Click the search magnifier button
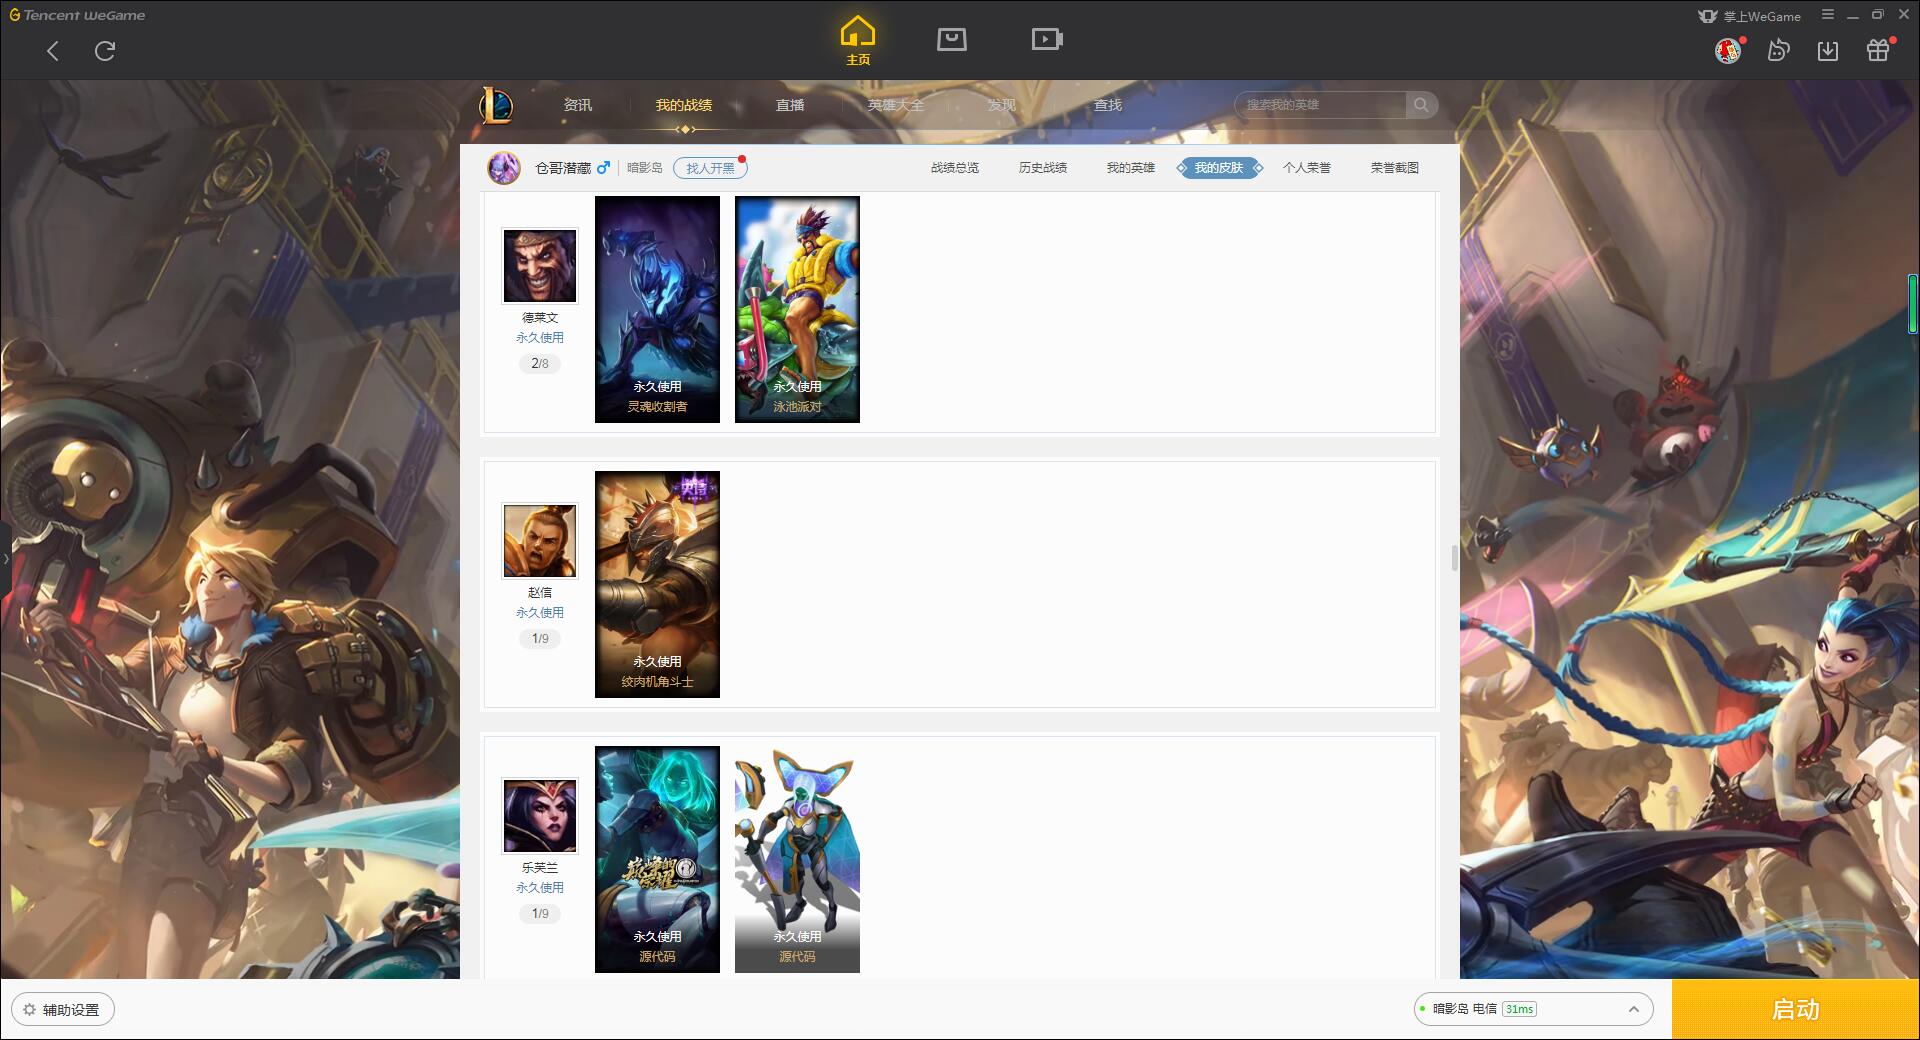1920x1040 pixels. tap(1421, 105)
